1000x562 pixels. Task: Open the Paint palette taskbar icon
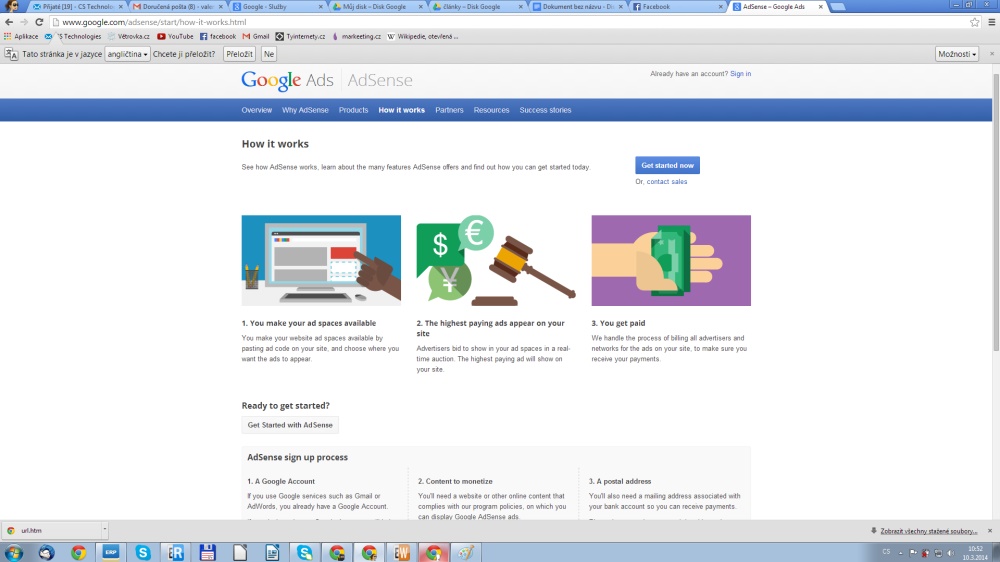tap(466, 552)
